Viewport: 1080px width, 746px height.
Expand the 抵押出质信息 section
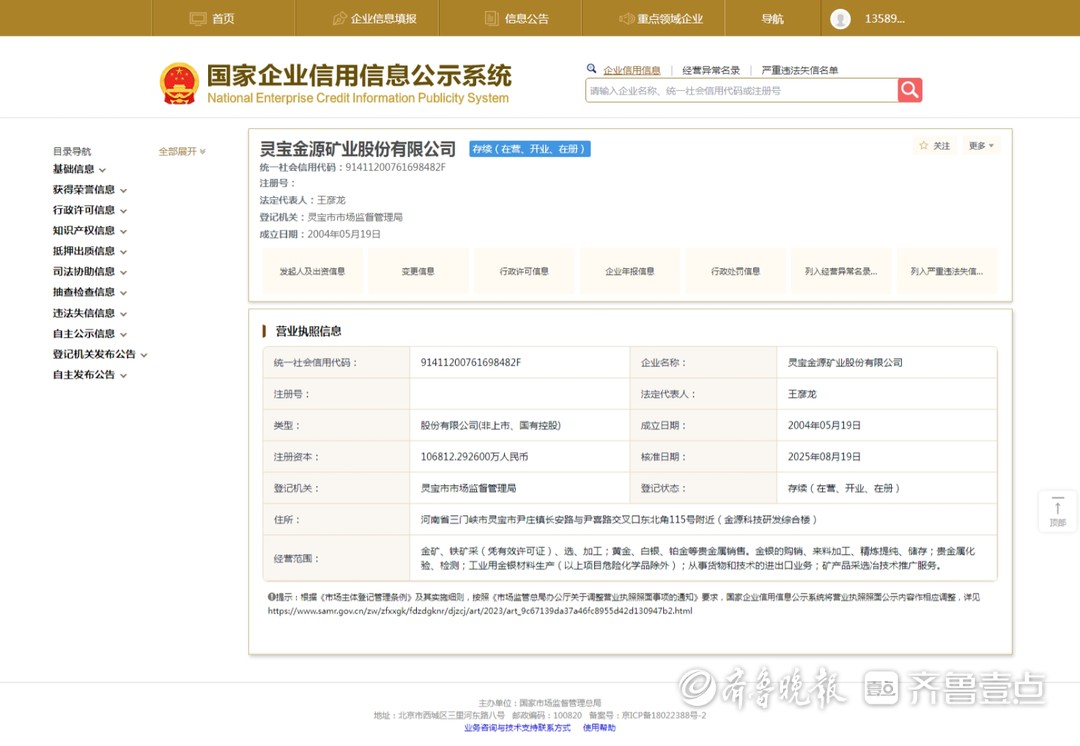(90, 251)
